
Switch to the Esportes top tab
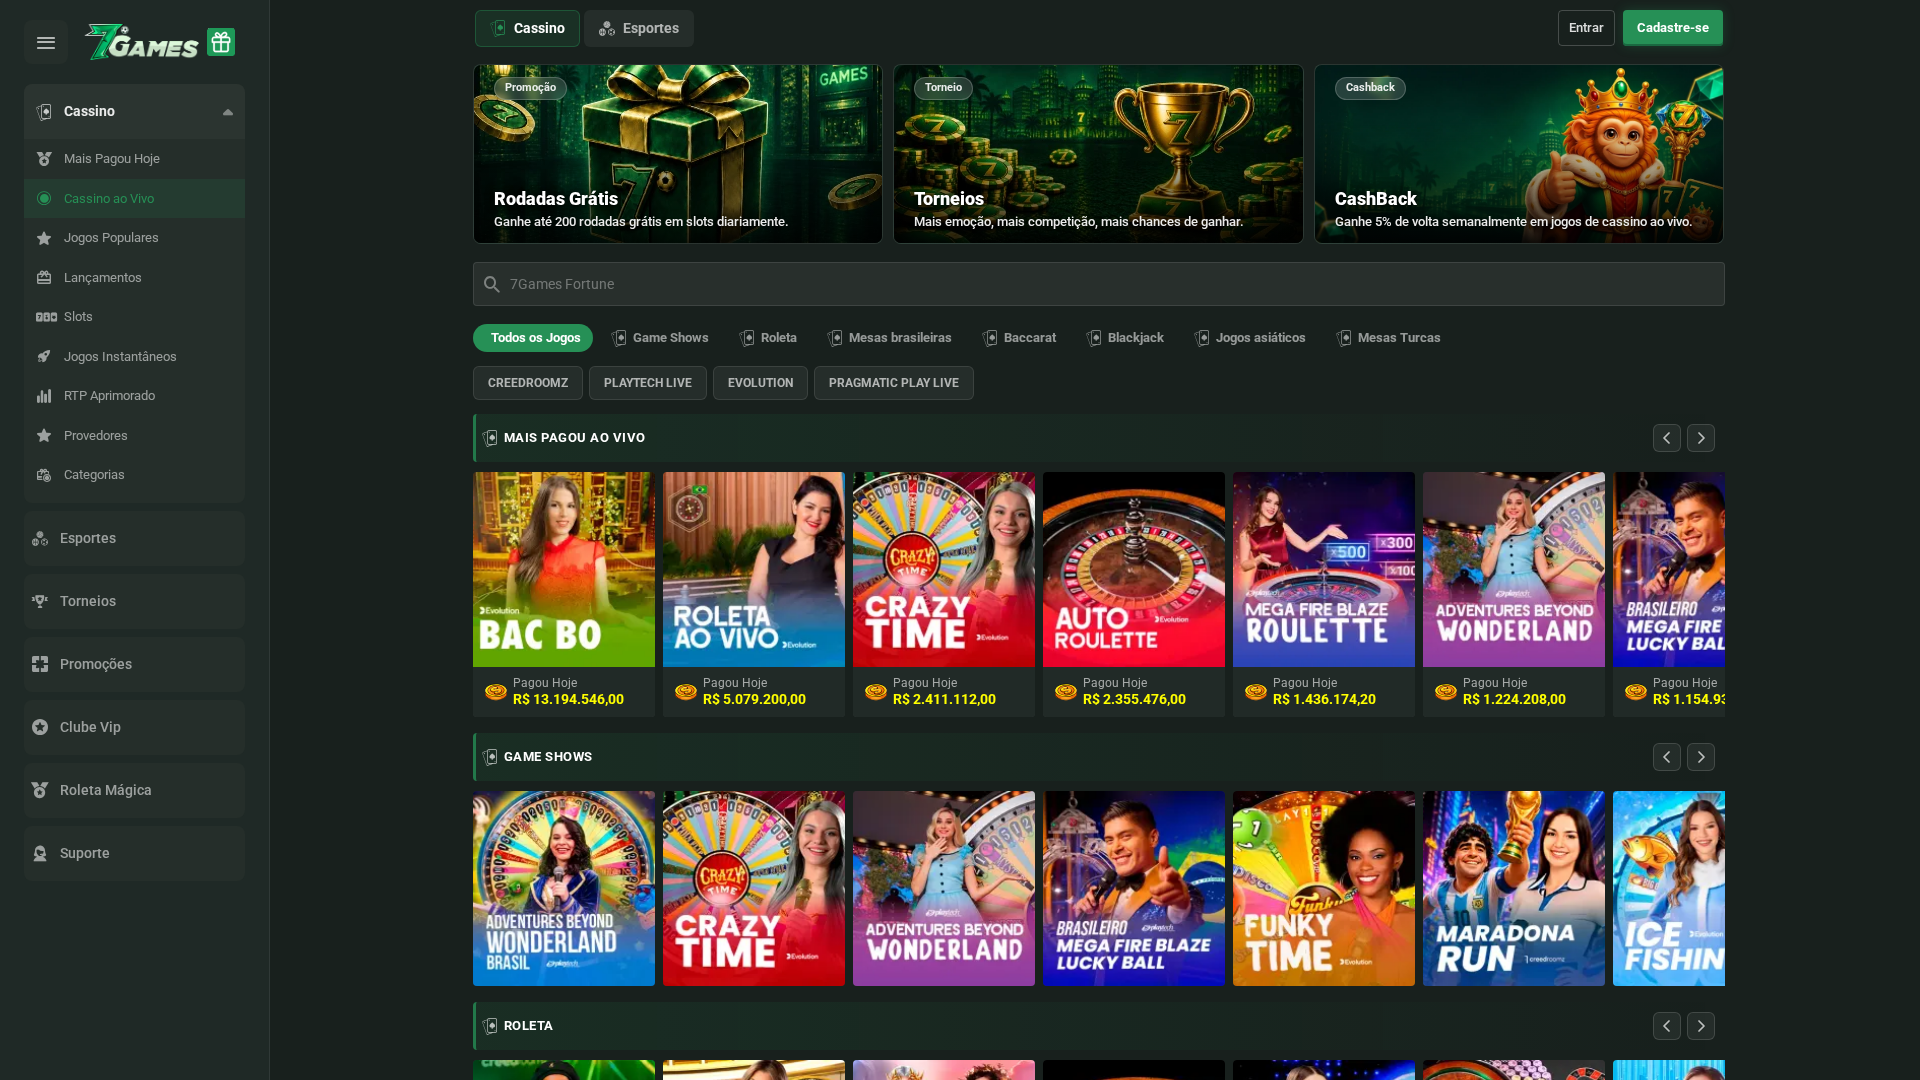639,28
